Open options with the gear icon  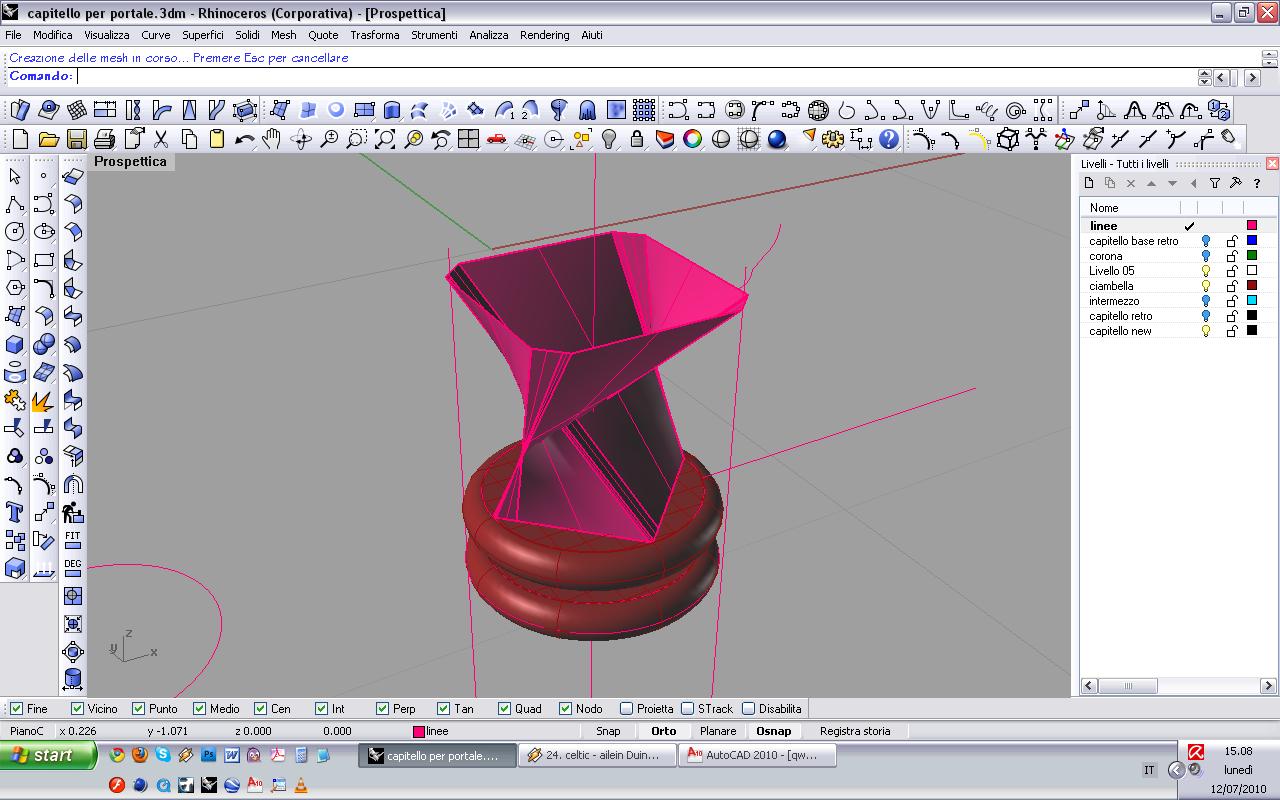833,139
